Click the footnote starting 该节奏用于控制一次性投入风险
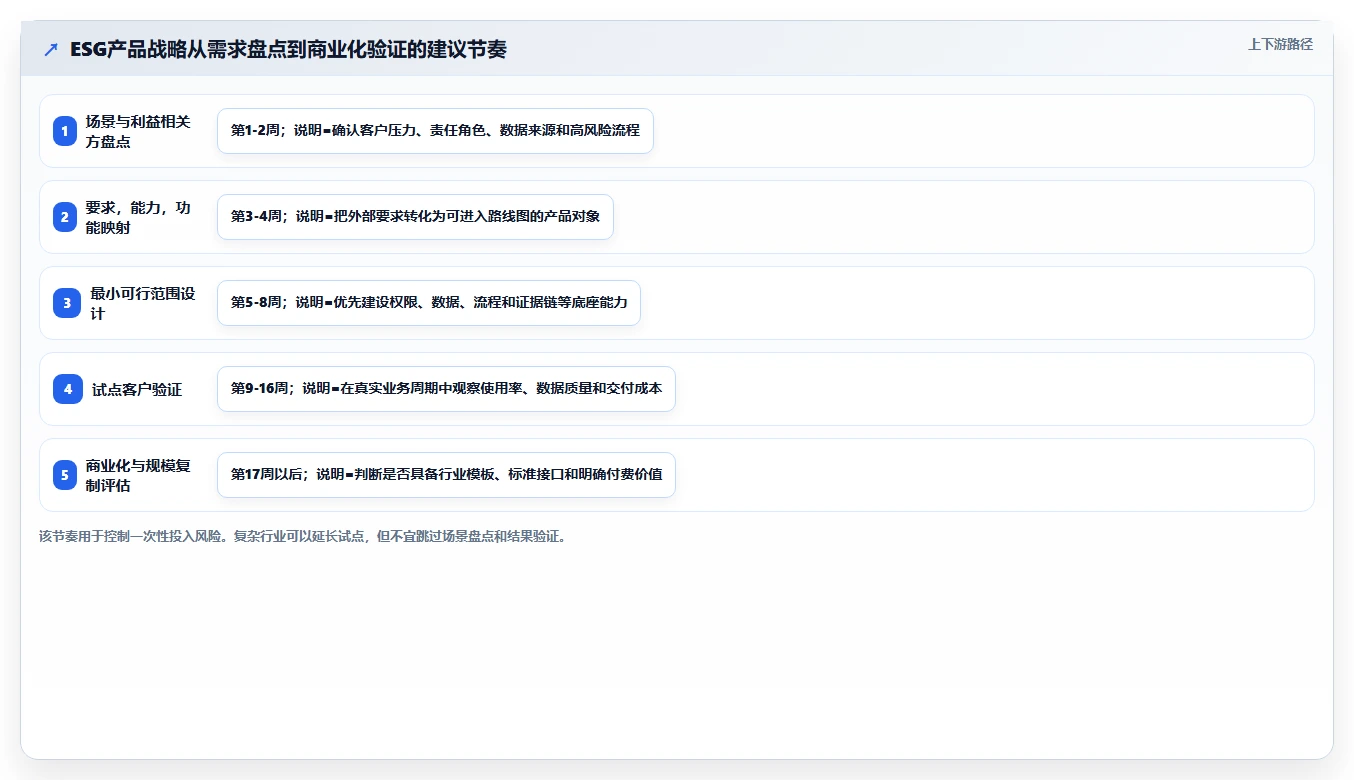This screenshot has width=1354, height=780. pos(304,536)
